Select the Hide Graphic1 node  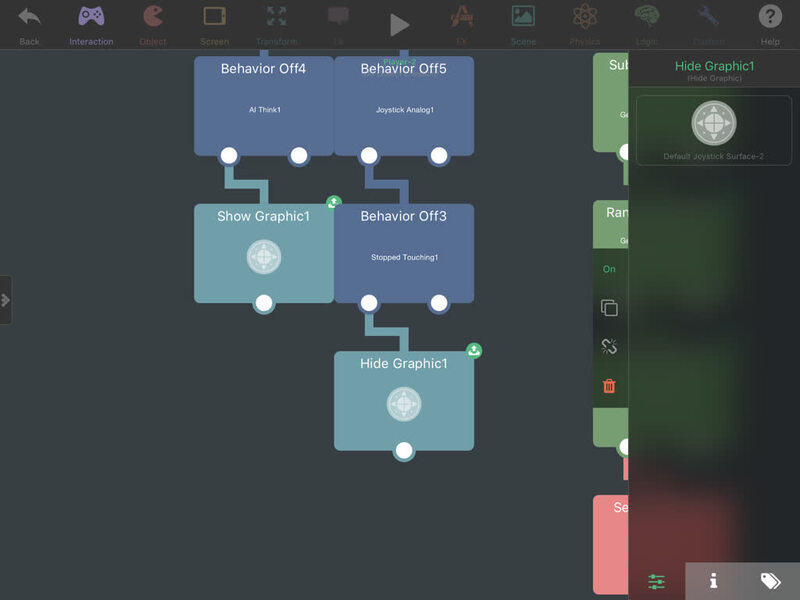404,401
